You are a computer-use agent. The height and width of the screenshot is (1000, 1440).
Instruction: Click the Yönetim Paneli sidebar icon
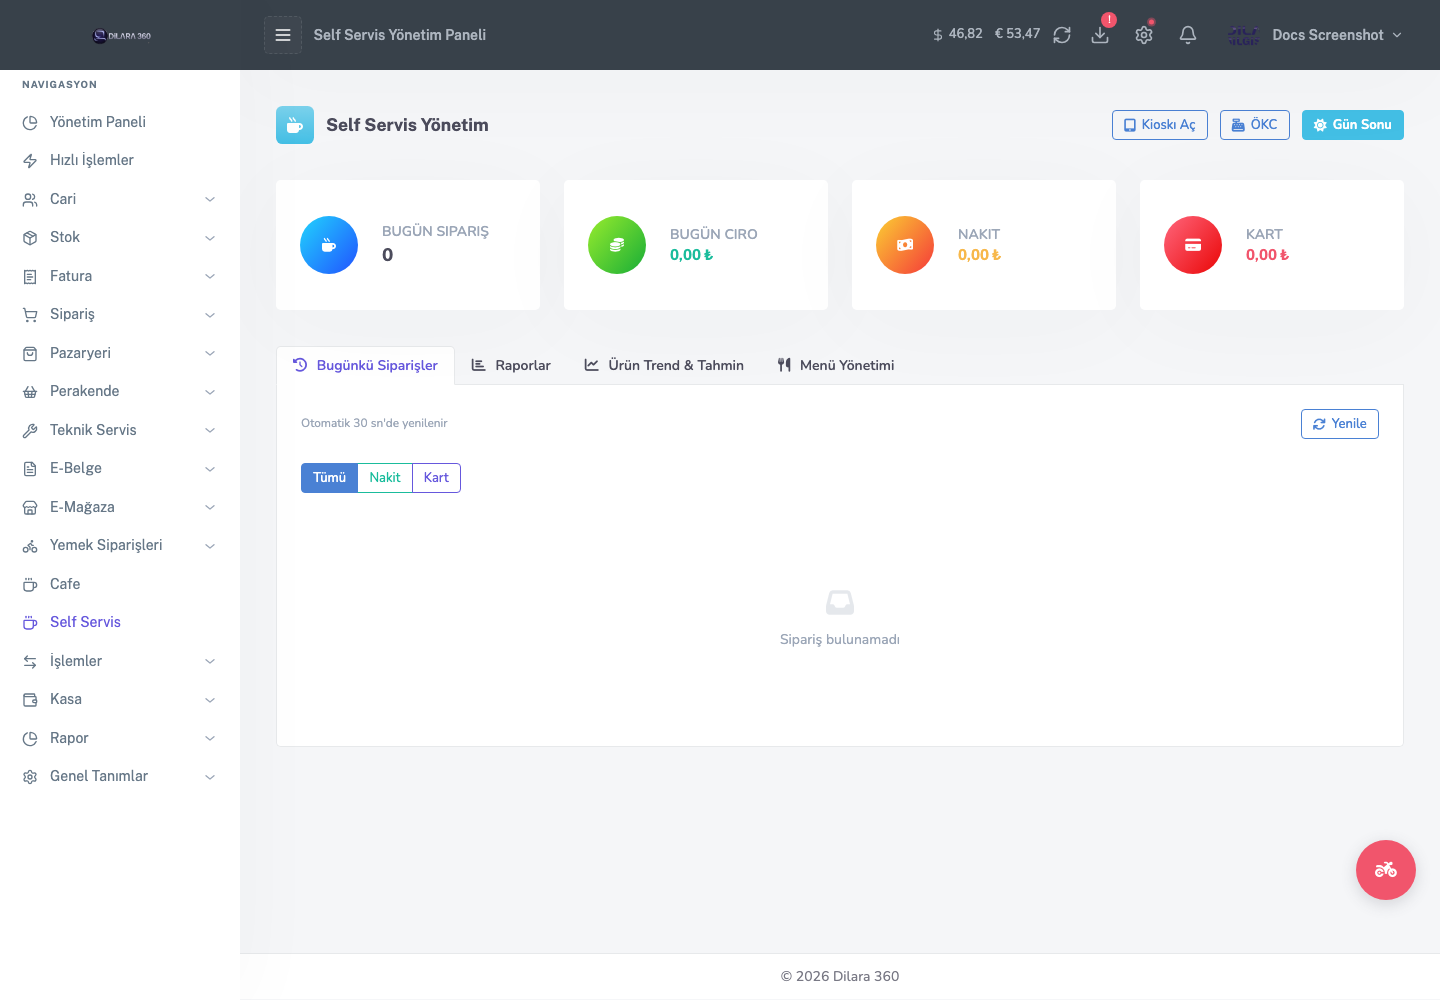point(30,123)
